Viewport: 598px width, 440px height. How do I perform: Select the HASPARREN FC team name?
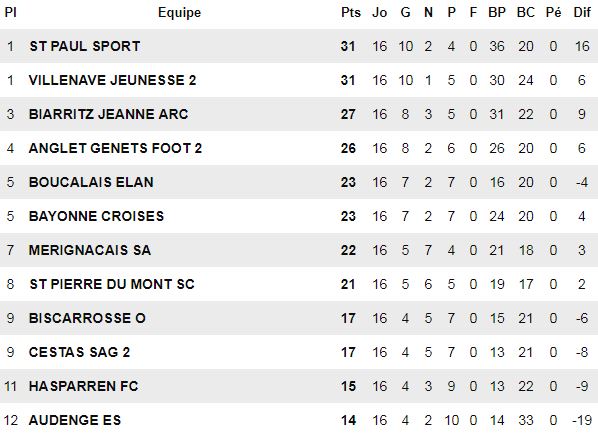83,386
